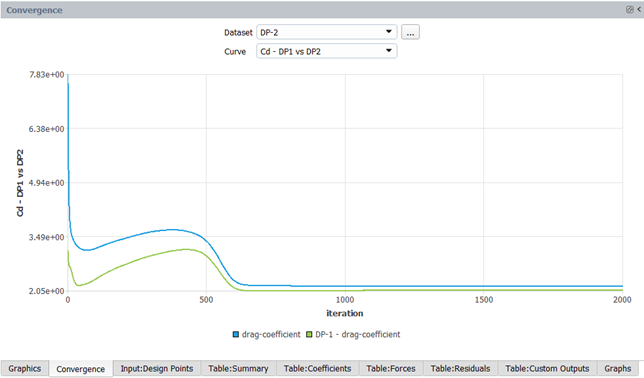Image resolution: width=644 pixels, height=378 pixels.
Task: Click the 'iteration' x-axis title
Action: (345, 313)
